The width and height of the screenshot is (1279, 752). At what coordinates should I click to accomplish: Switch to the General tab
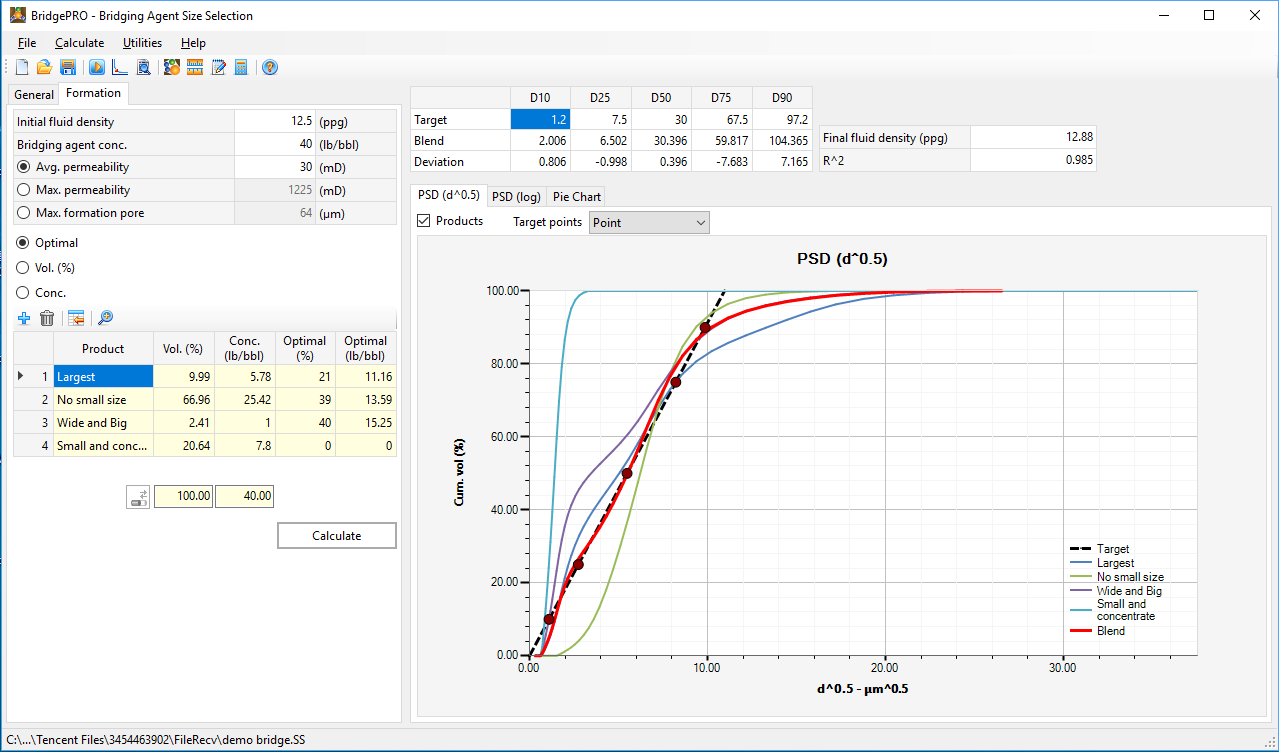coord(34,95)
